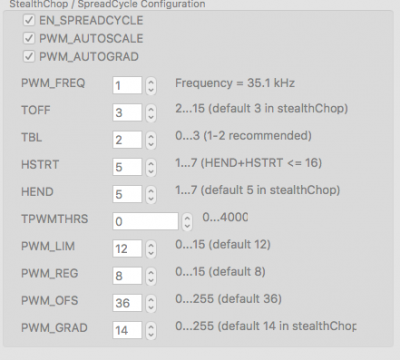Increment TBL with the stepper up arrow
Viewport: 400px width, 360px height.
pyautogui.click(x=151, y=136)
